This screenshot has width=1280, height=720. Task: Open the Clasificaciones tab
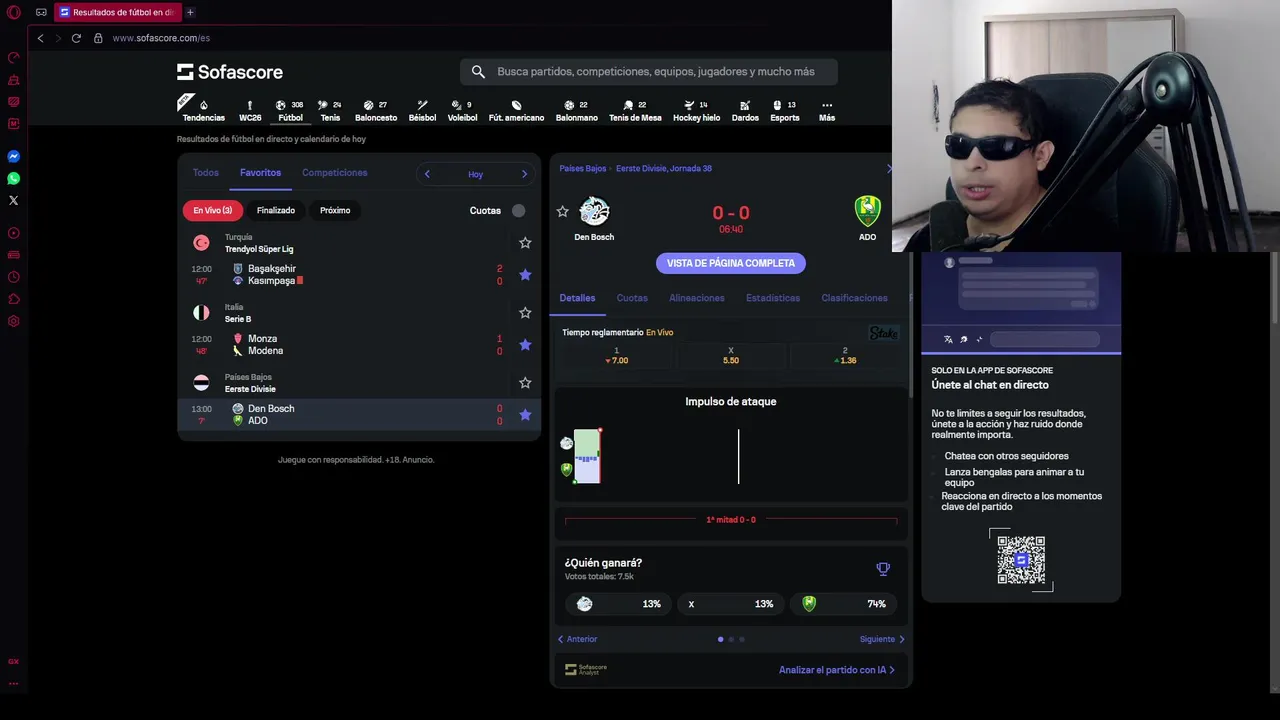tap(854, 298)
